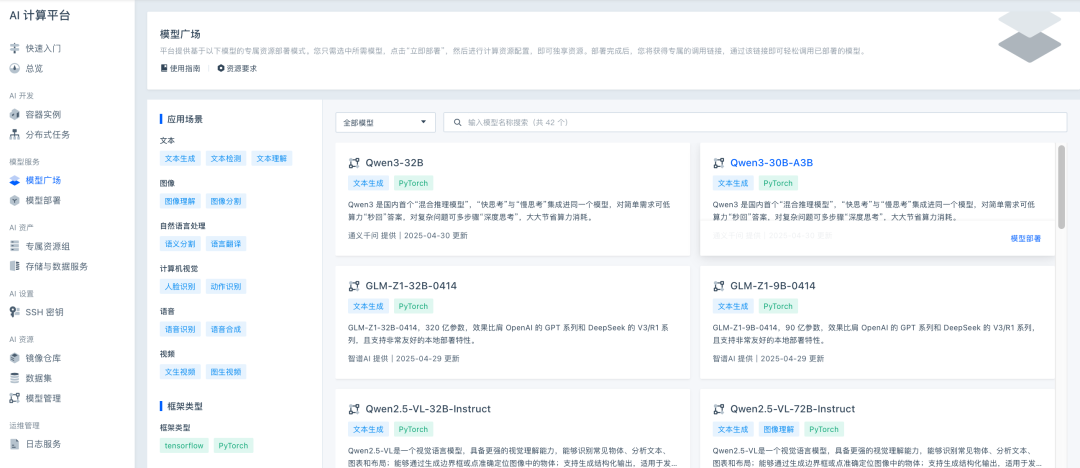Open 模型管理 in the sidebar

click(x=43, y=398)
